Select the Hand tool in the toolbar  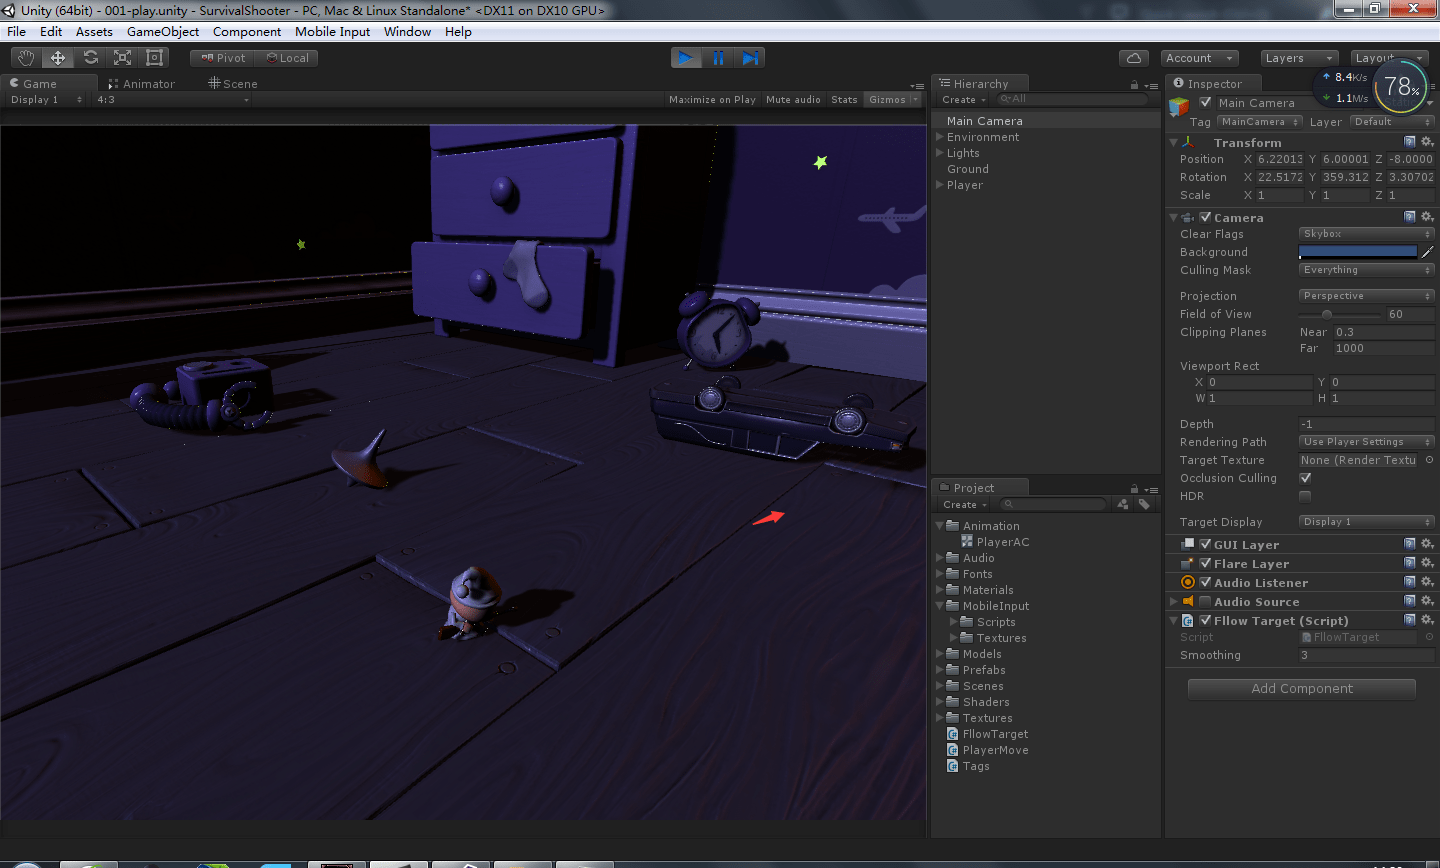25,57
